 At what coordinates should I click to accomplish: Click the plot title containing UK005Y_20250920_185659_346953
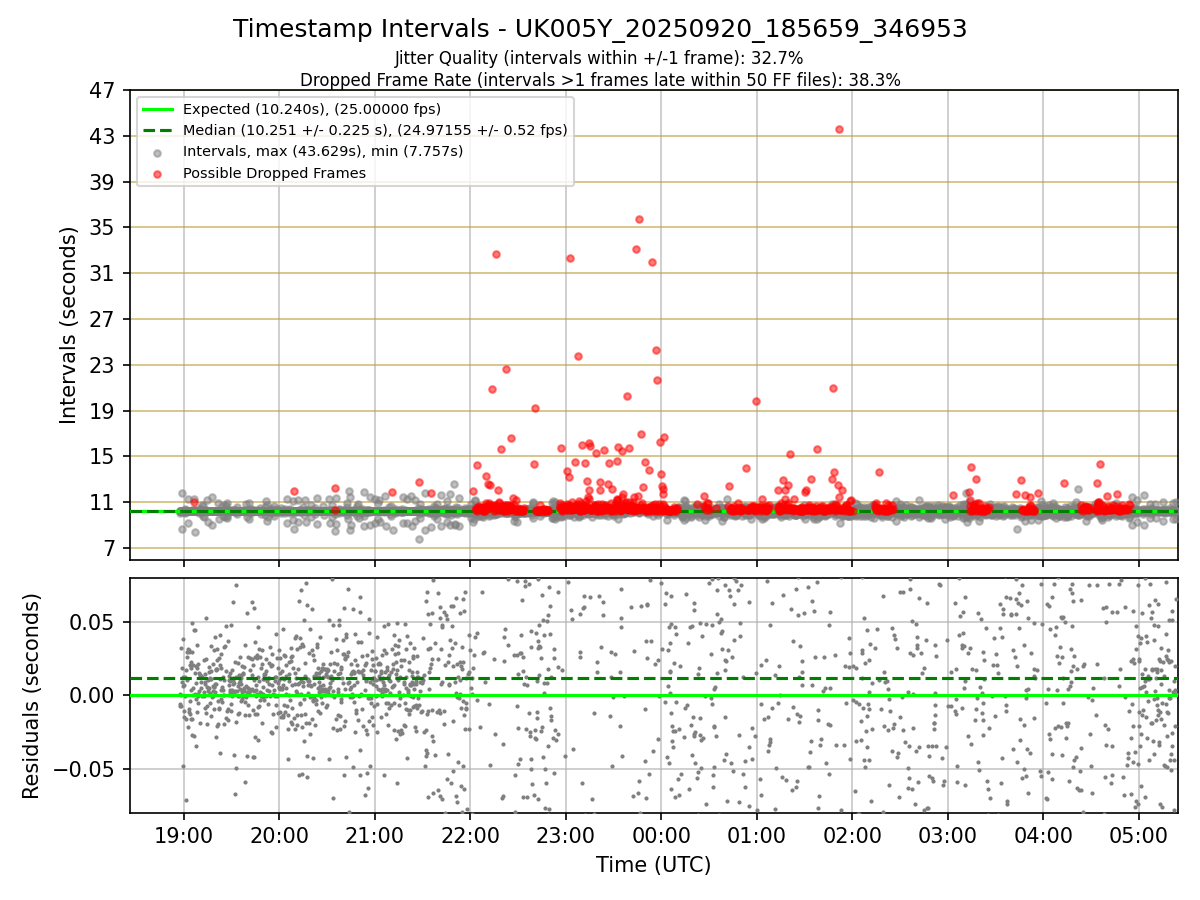coord(600,29)
